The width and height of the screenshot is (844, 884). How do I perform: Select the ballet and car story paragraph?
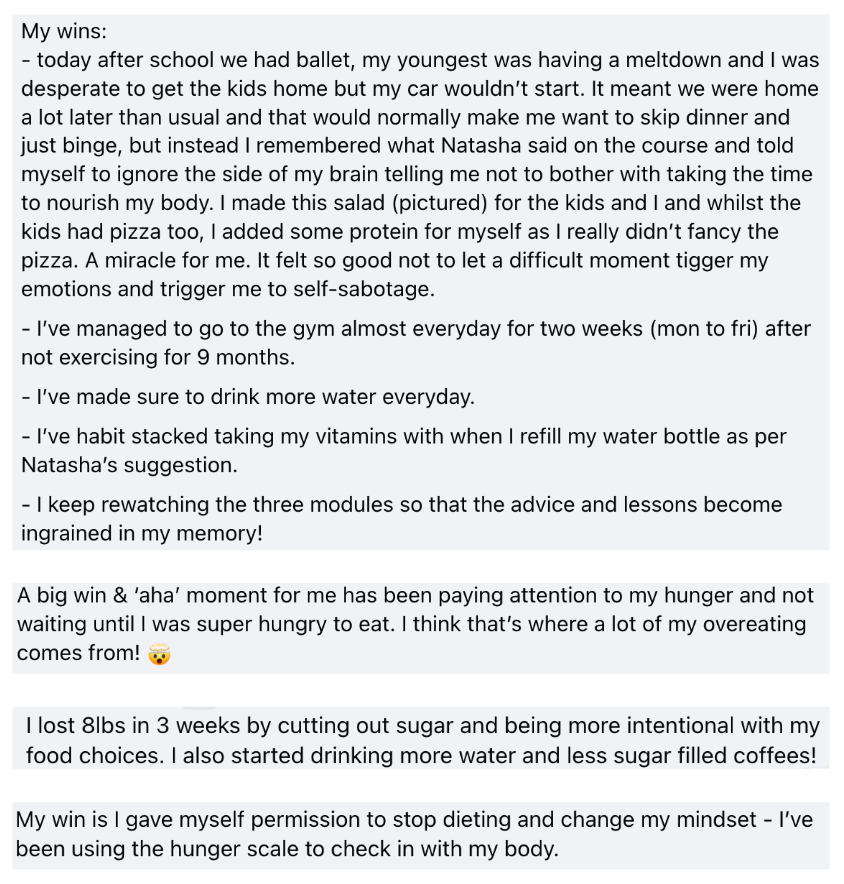[x=420, y=175]
